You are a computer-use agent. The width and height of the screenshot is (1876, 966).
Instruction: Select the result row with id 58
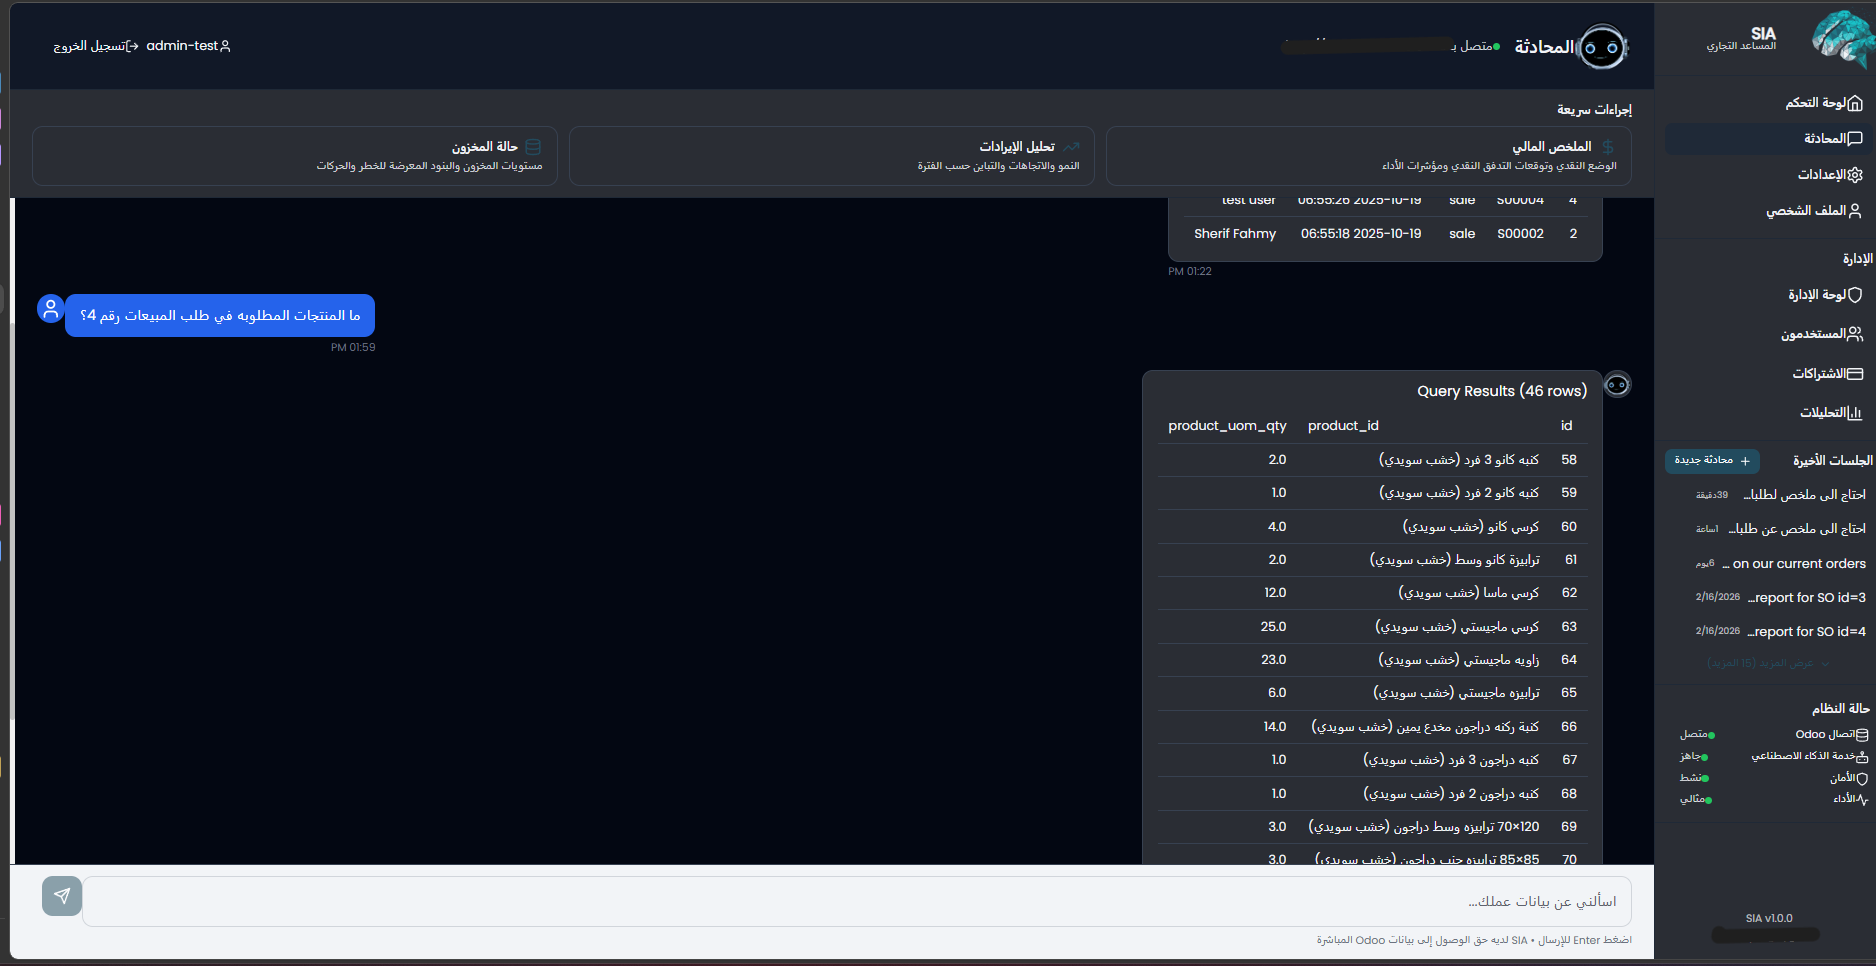point(1372,460)
